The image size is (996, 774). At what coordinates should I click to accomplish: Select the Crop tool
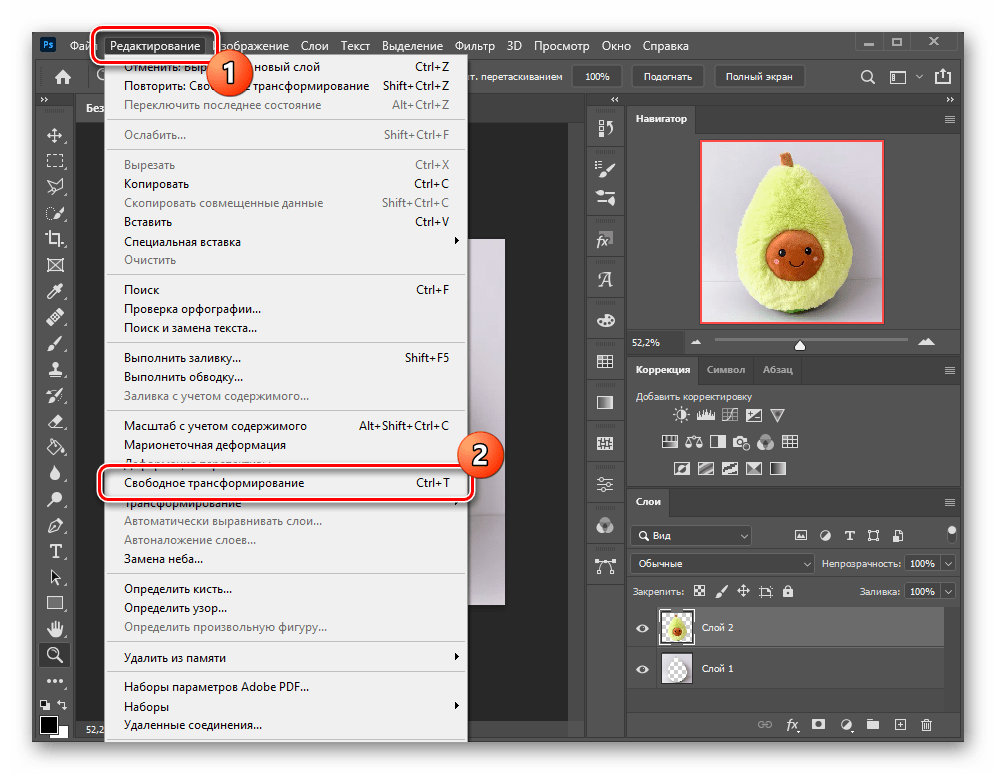point(55,239)
